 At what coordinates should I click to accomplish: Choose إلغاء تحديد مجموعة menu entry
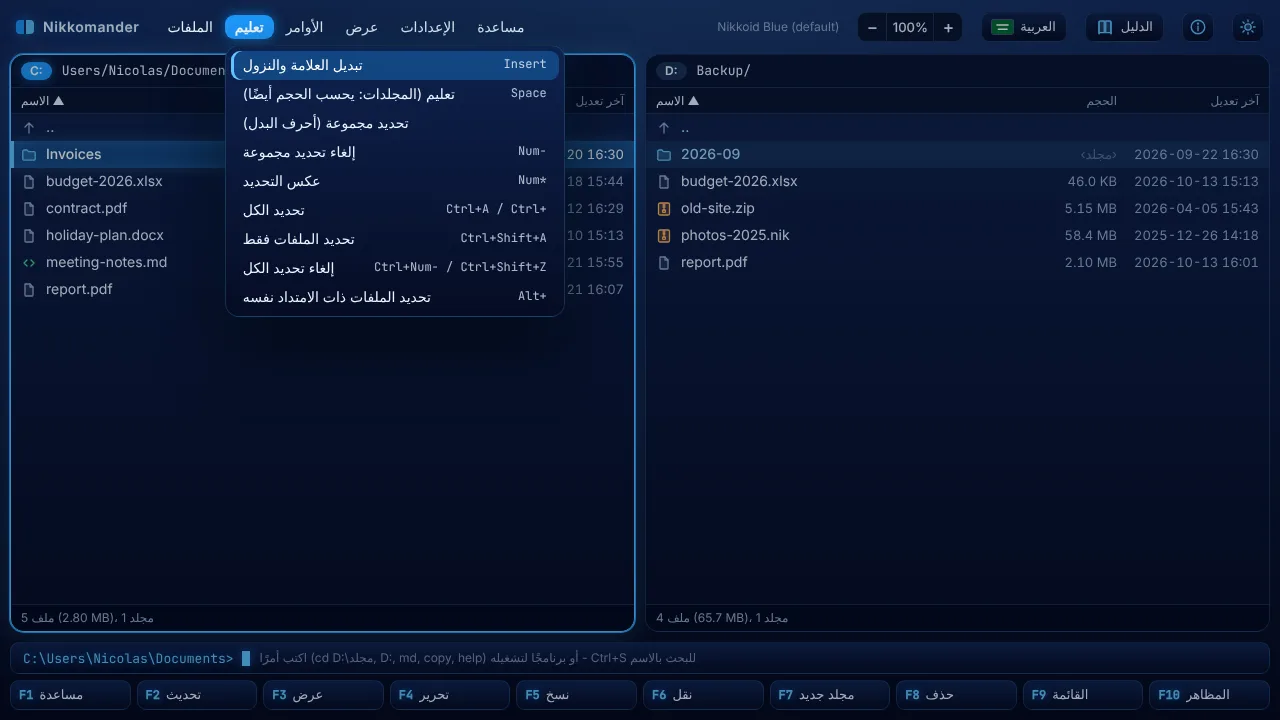click(395, 152)
